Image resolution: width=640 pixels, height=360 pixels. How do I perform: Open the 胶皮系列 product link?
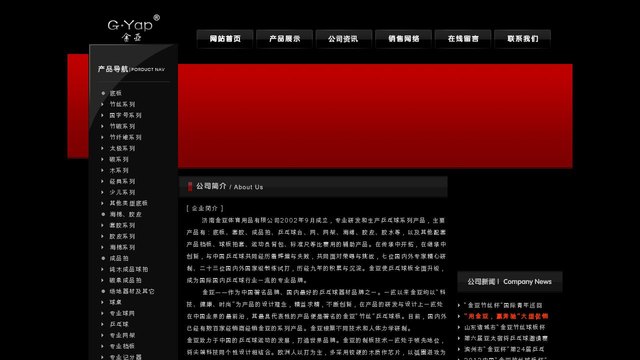(122, 236)
